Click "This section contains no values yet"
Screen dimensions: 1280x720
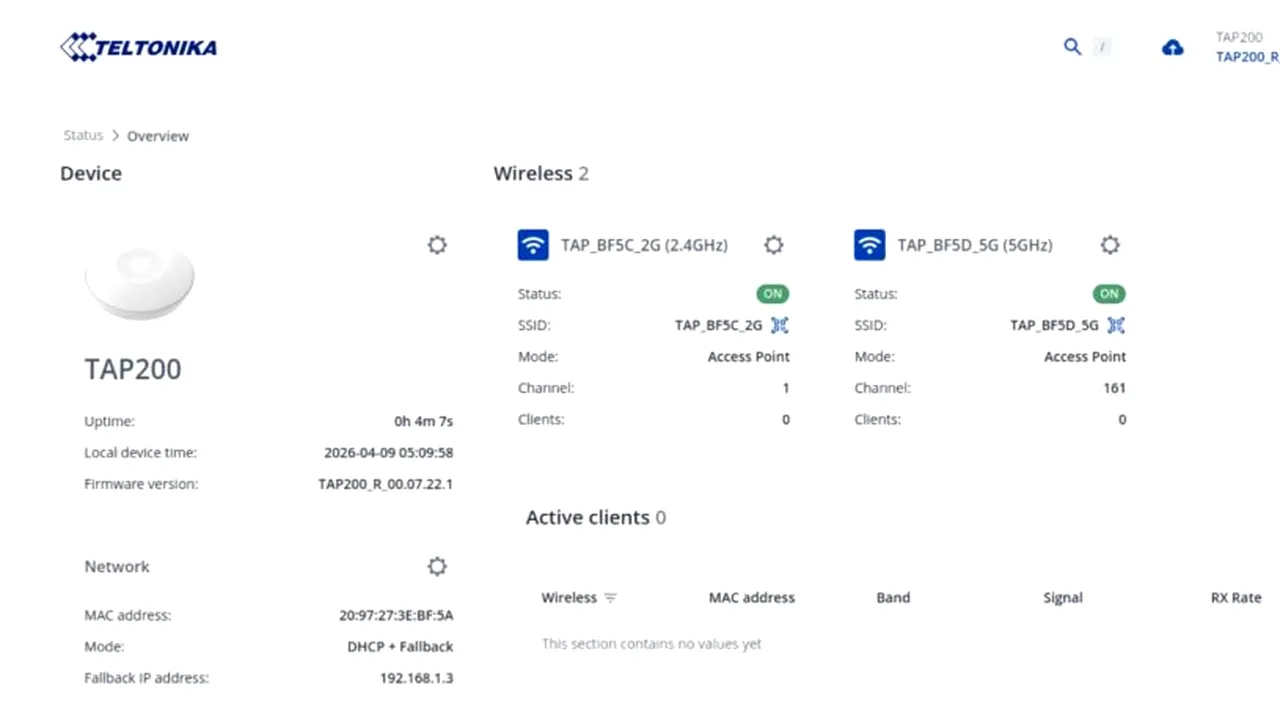[x=651, y=644]
